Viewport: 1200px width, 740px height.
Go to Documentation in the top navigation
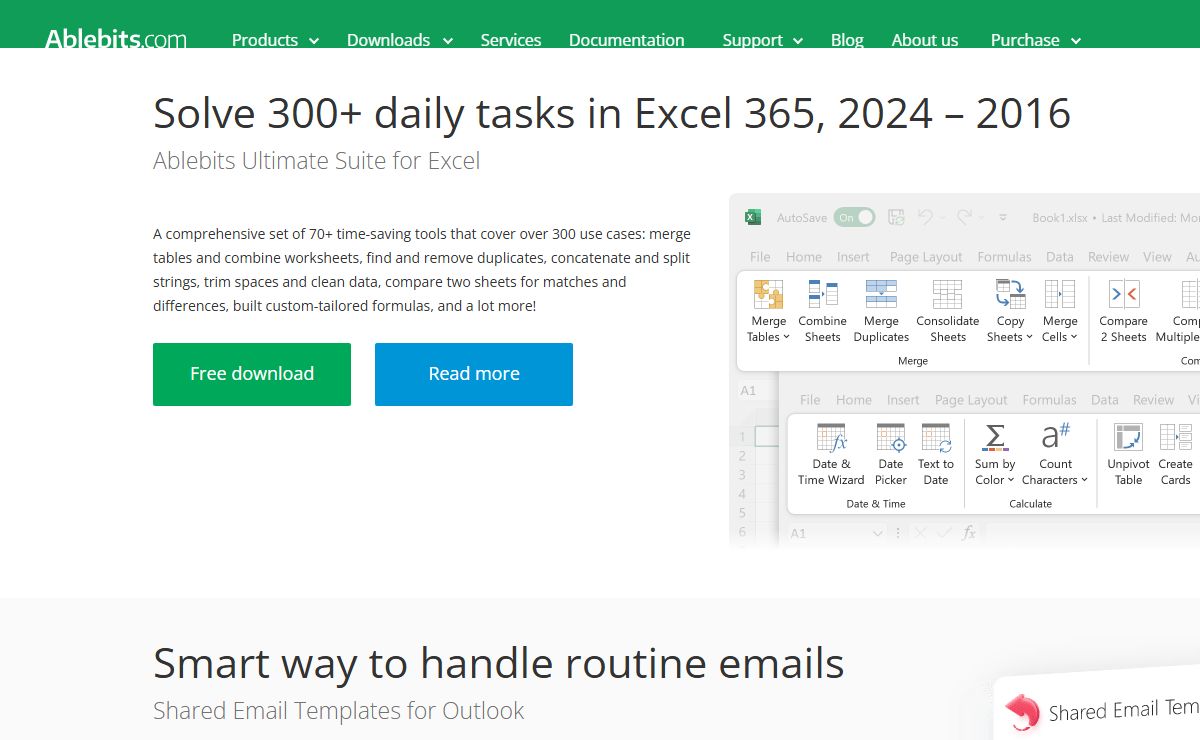(627, 40)
